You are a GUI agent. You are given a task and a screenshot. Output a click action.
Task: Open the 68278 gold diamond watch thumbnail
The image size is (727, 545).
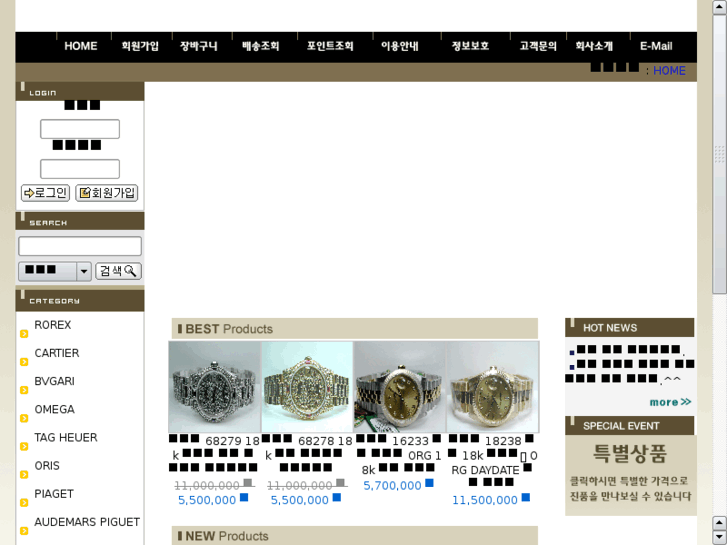307,387
